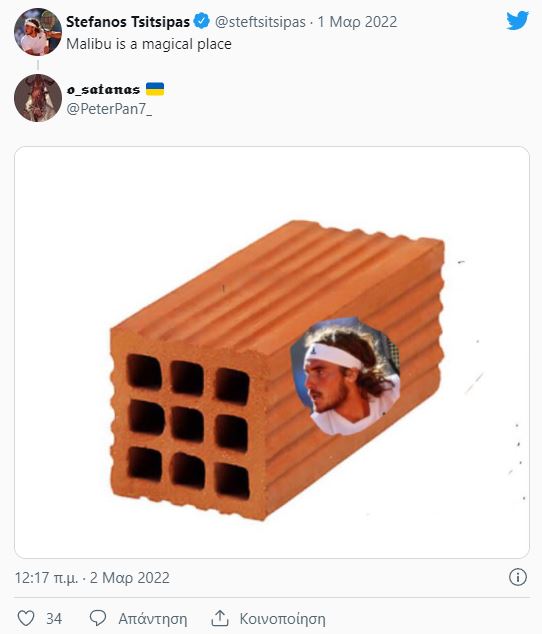
Task: Click the reply speech bubble icon
Action: (97, 618)
